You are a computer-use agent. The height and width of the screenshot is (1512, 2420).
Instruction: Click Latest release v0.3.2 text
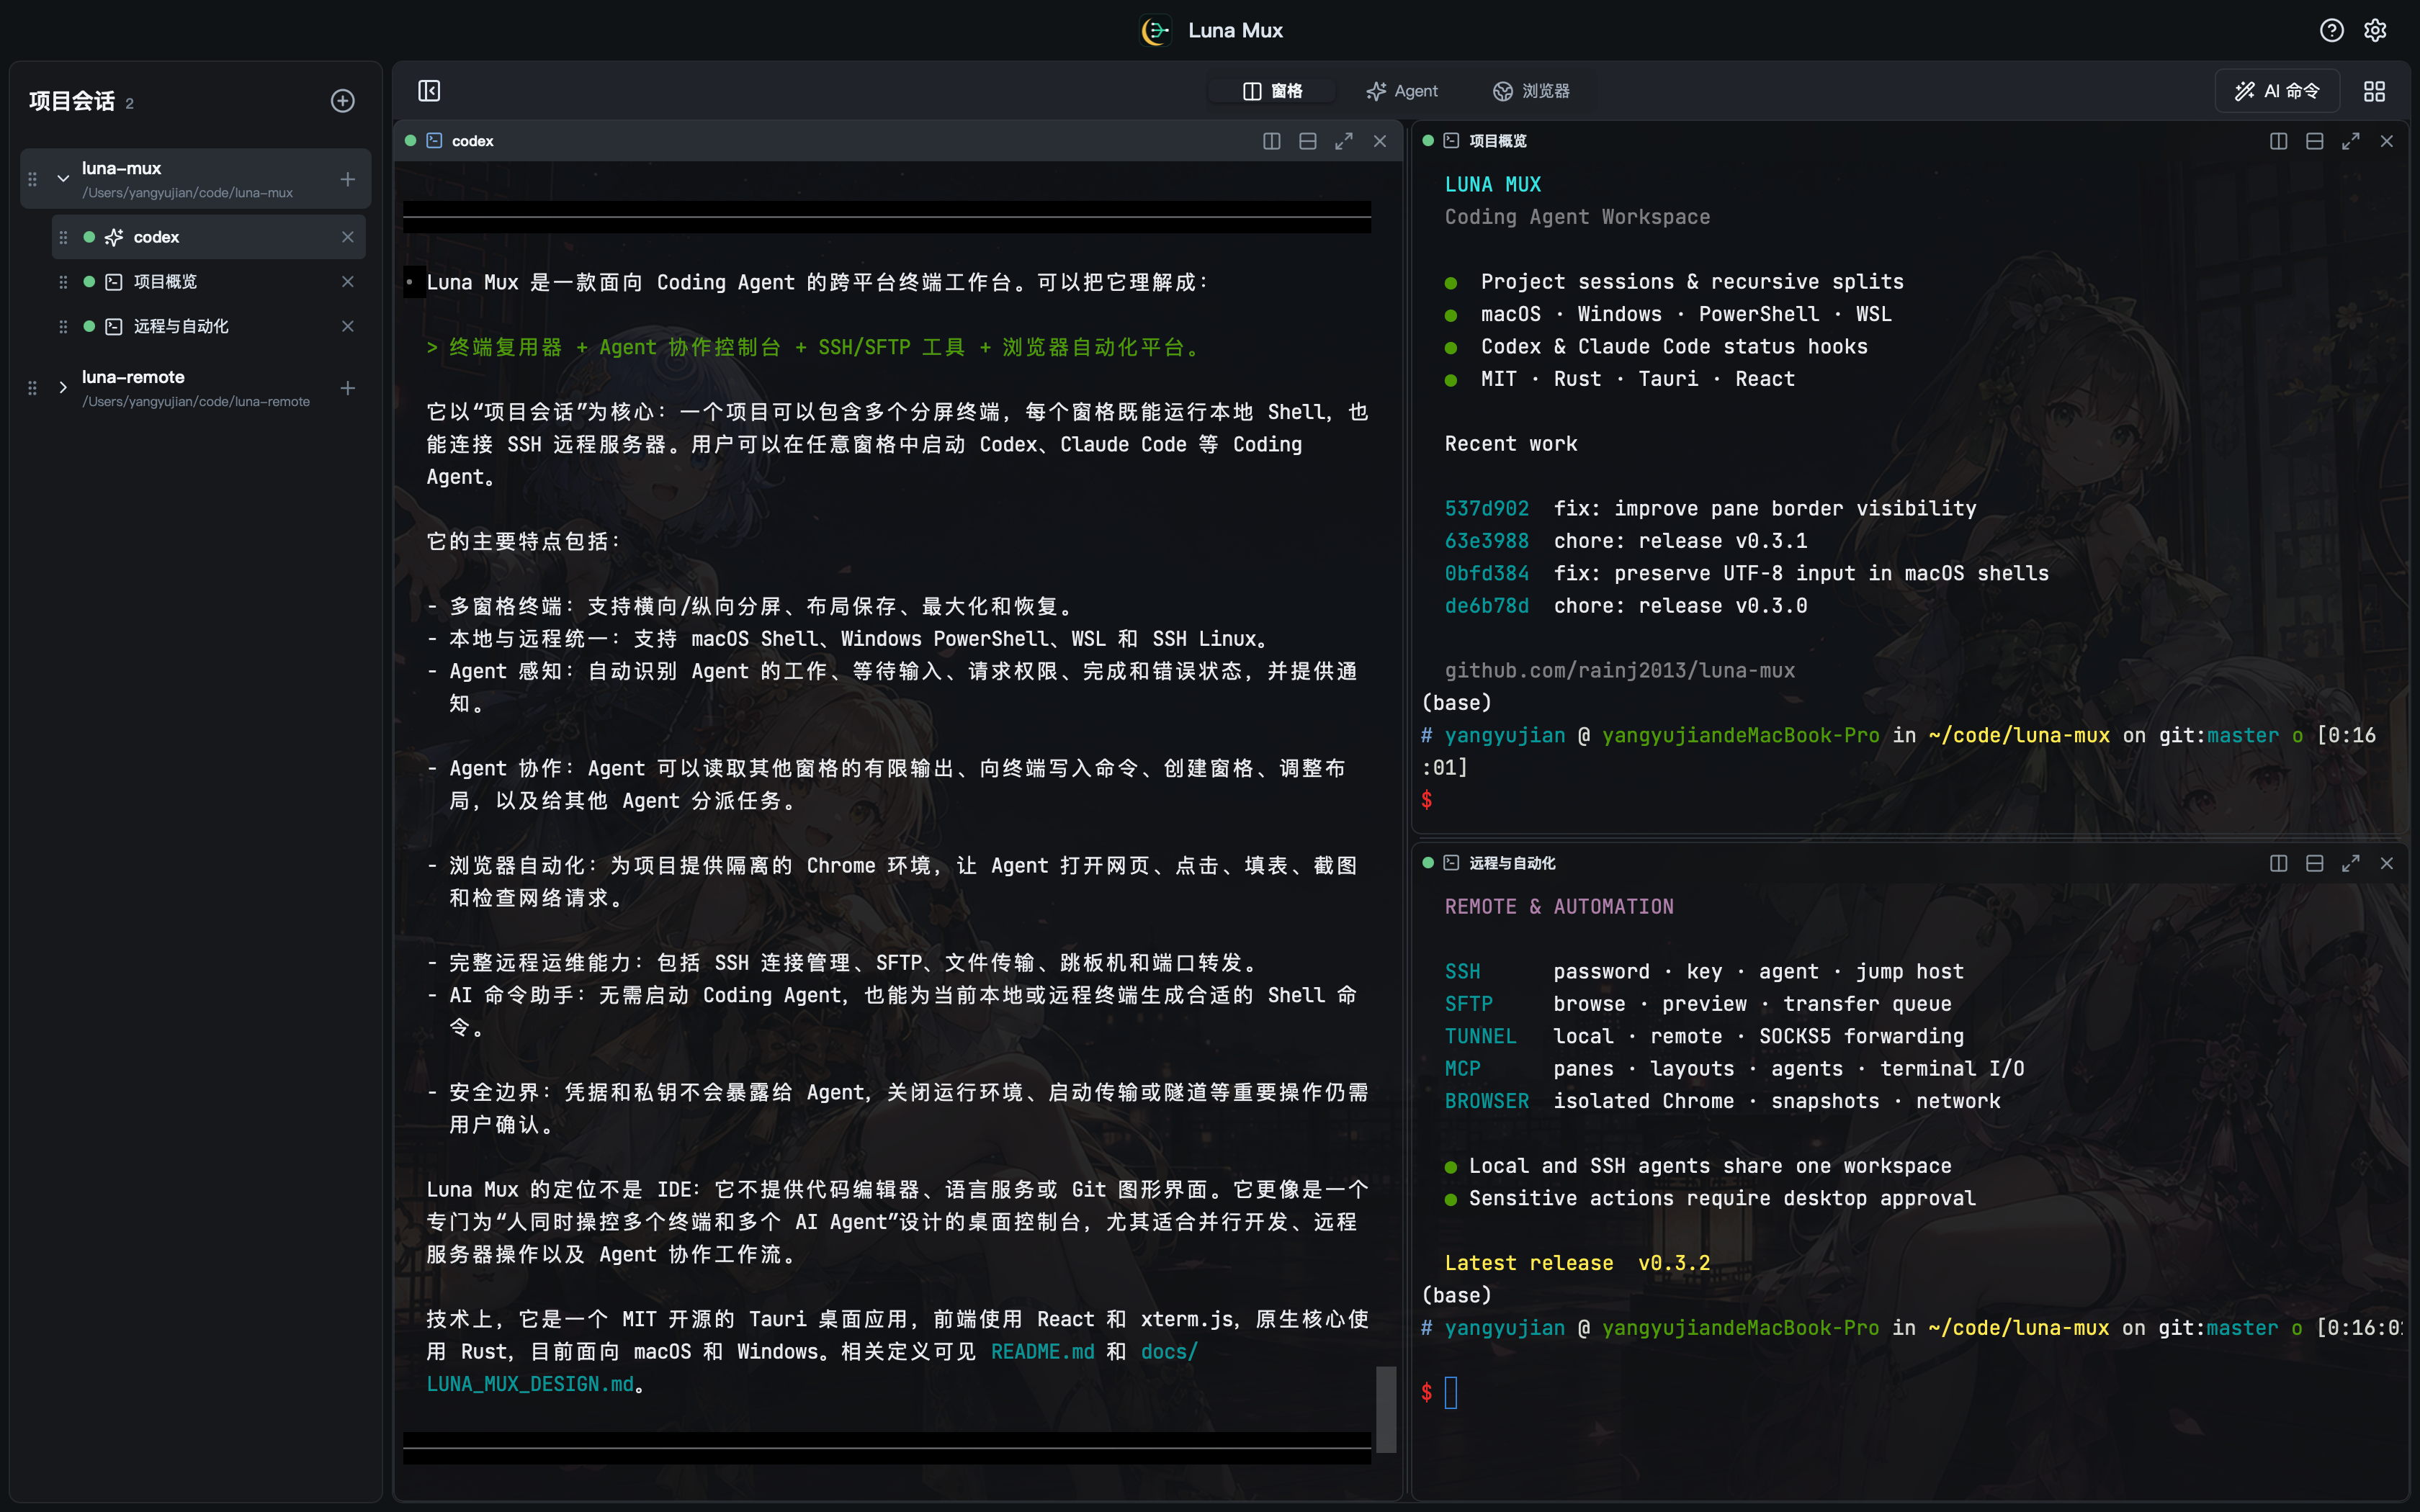coord(1577,1263)
